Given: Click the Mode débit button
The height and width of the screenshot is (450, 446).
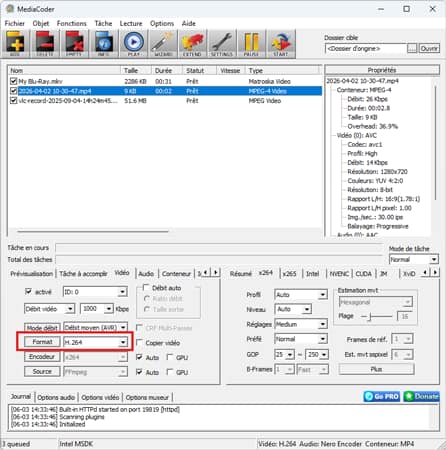Looking at the screenshot, I should pyautogui.click(x=42, y=328).
